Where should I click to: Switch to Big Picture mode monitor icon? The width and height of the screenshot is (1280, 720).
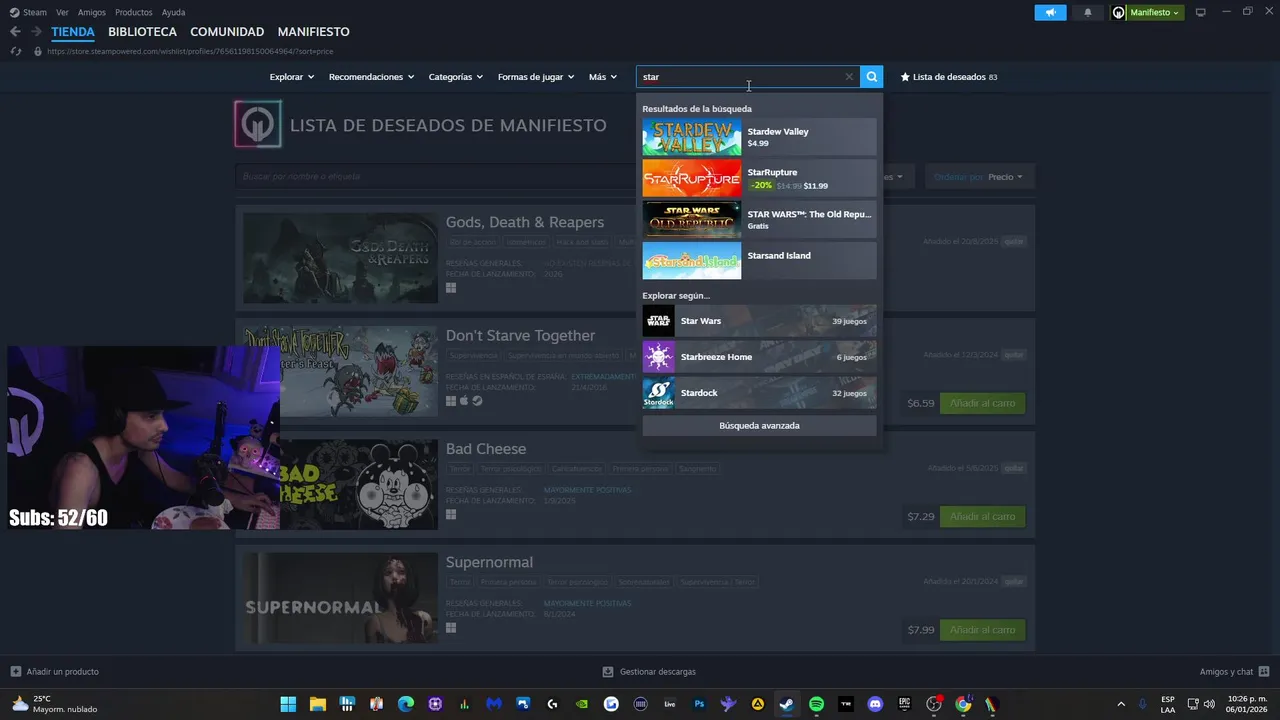click(1201, 12)
